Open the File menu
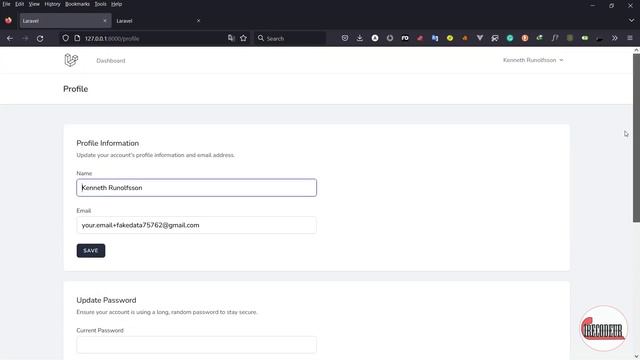Viewport: 640px width, 360px height. click(6, 4)
